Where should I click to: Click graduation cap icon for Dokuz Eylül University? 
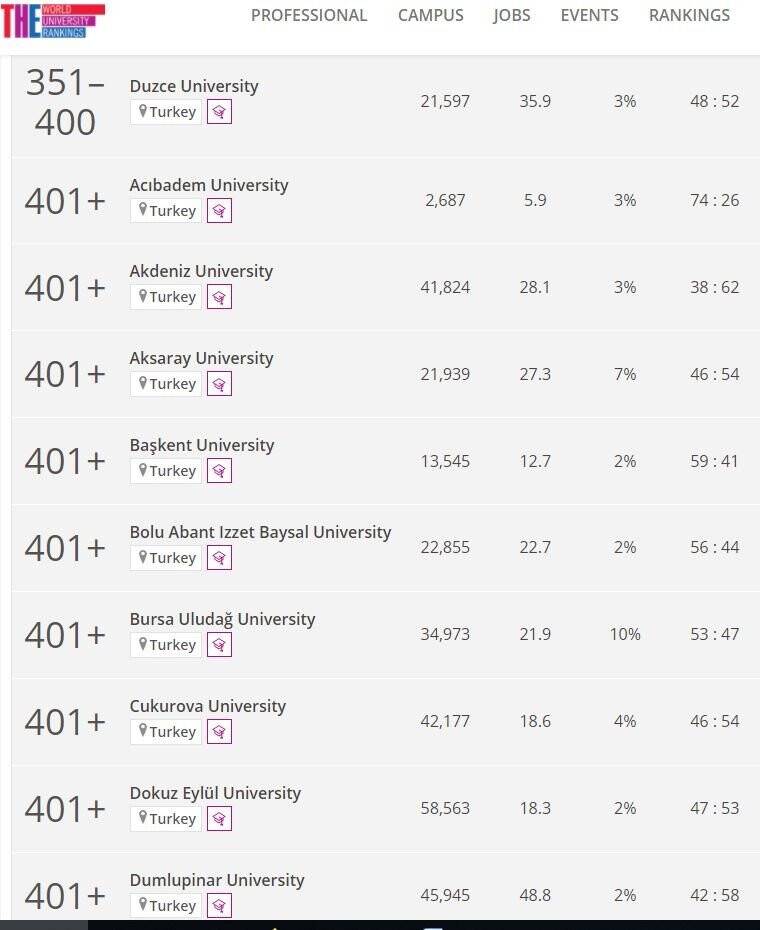click(219, 819)
